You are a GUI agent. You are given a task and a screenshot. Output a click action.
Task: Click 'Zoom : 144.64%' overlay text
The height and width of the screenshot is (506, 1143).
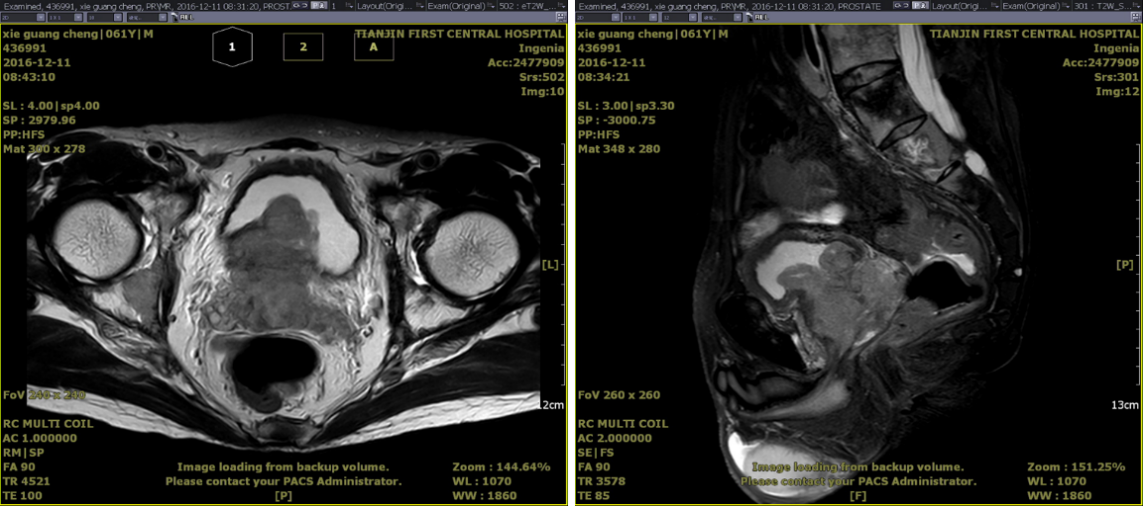click(x=501, y=467)
